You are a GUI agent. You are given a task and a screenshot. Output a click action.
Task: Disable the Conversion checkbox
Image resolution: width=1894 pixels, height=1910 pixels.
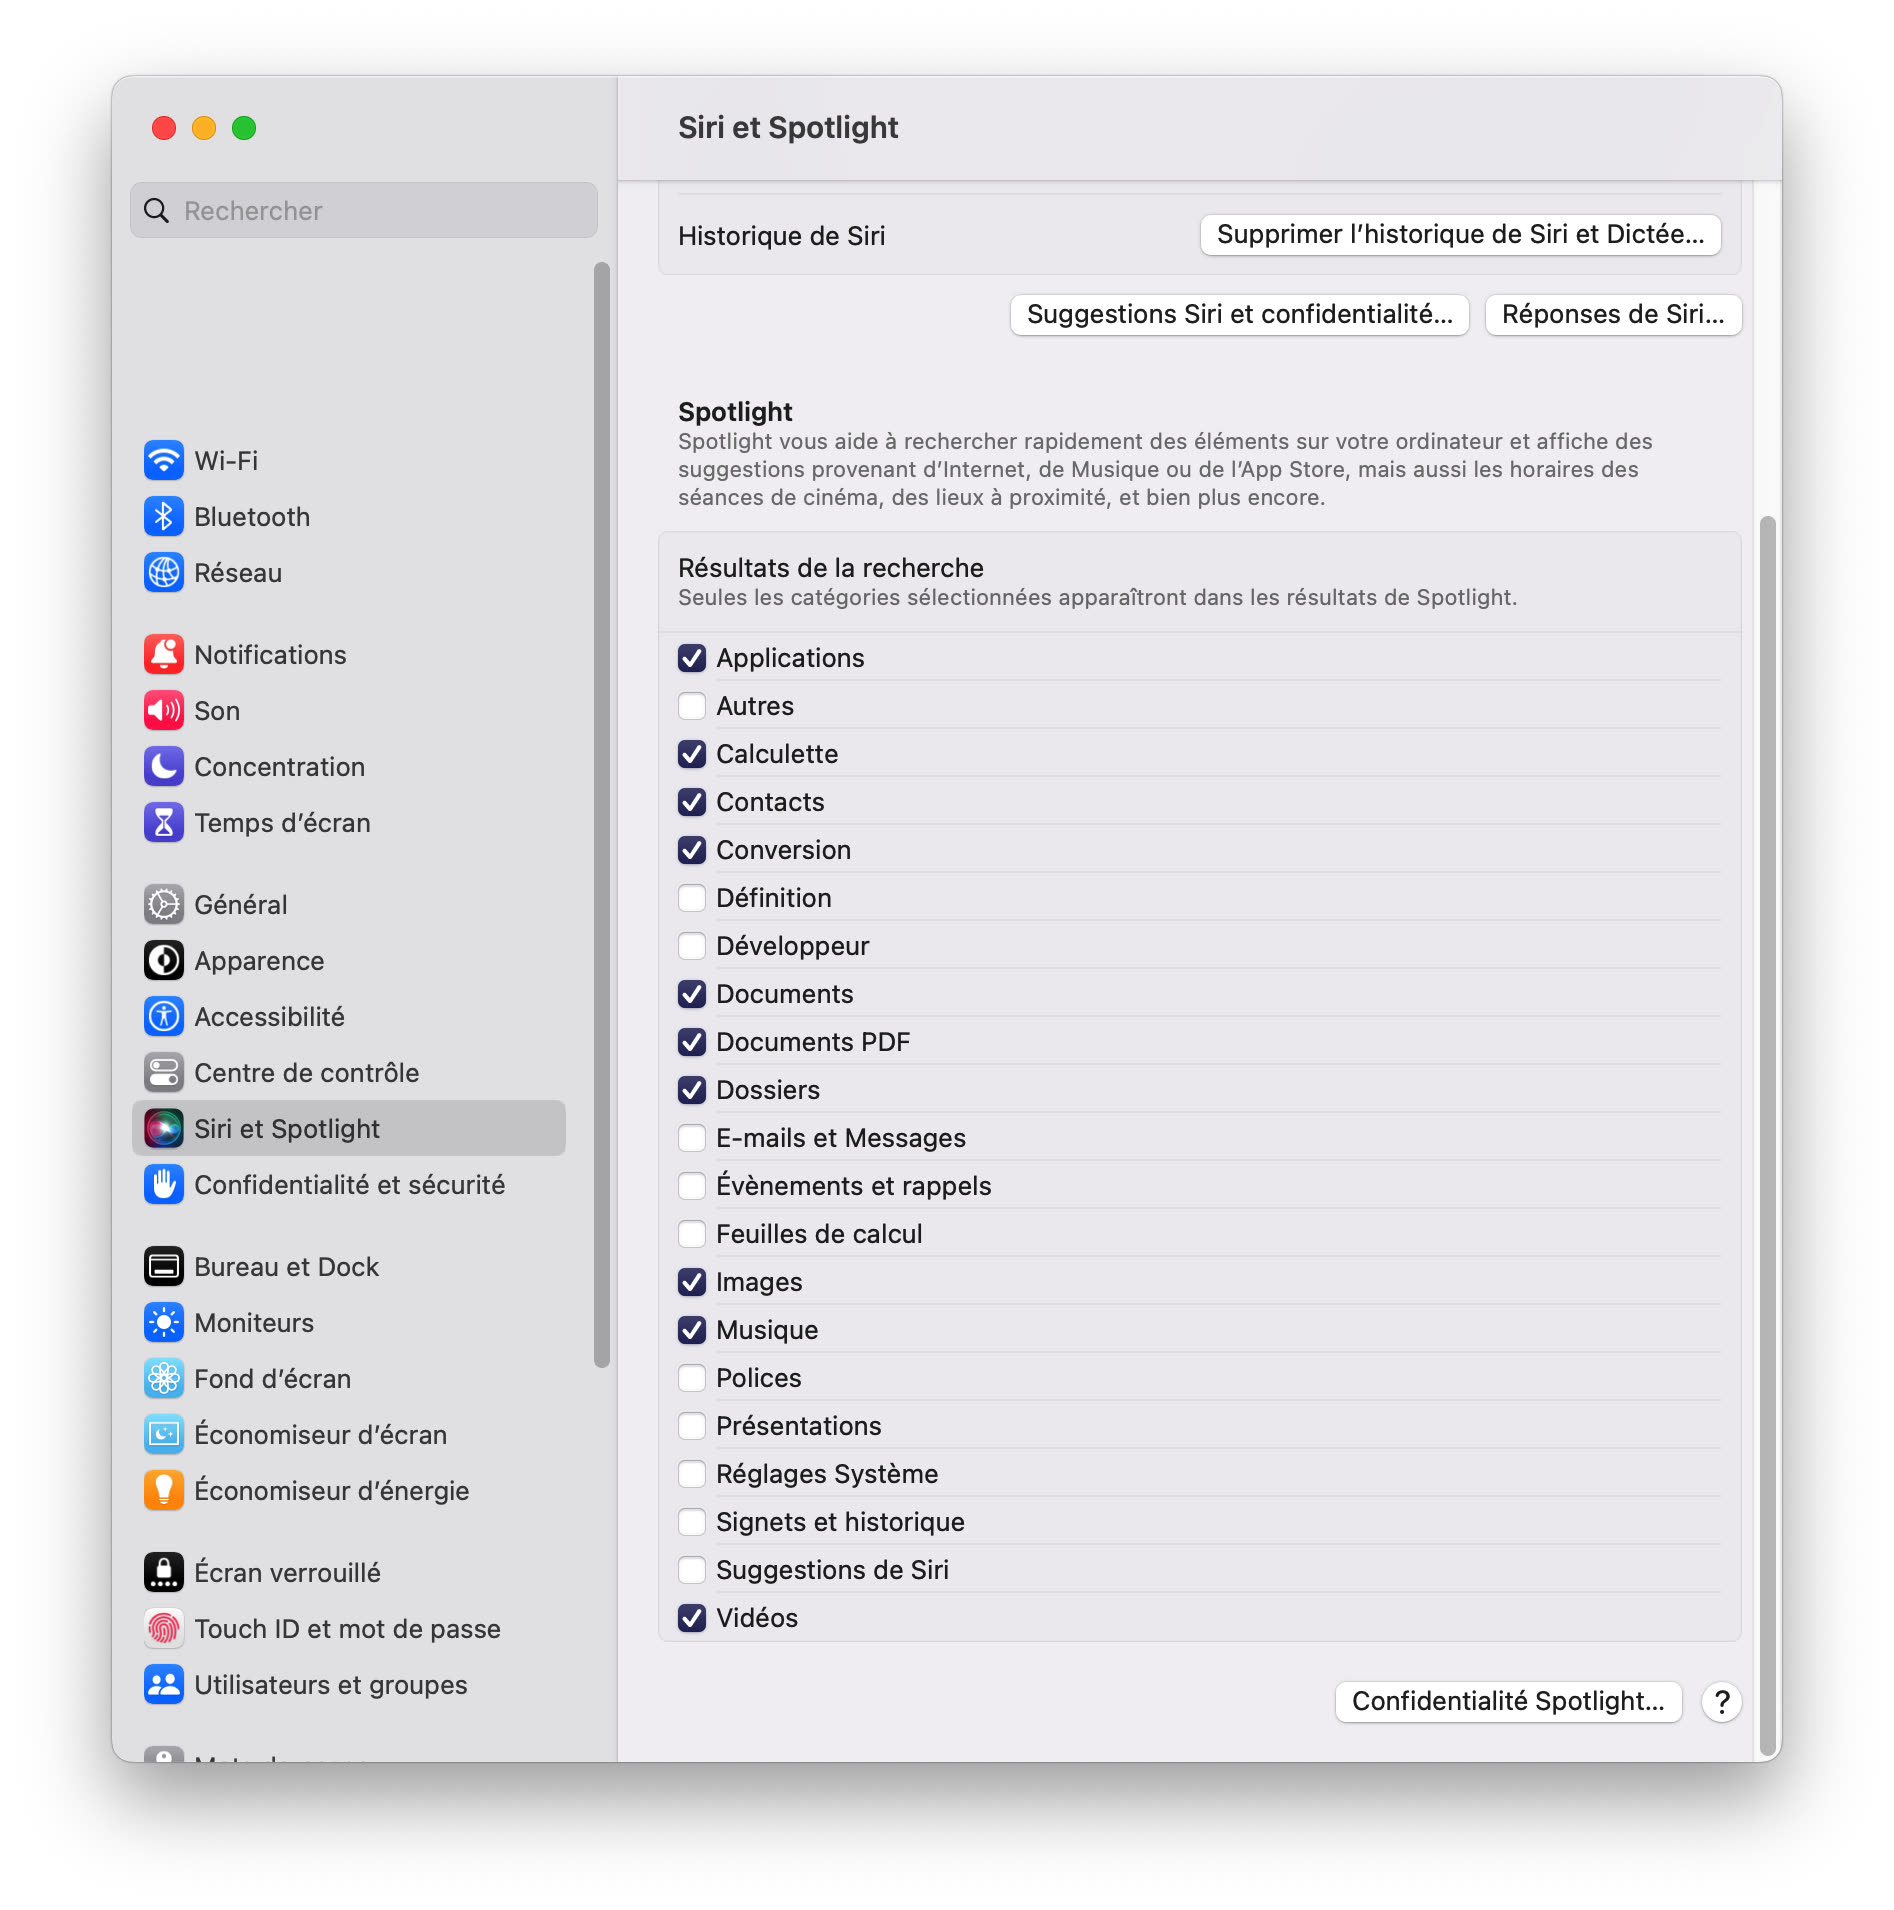[692, 850]
